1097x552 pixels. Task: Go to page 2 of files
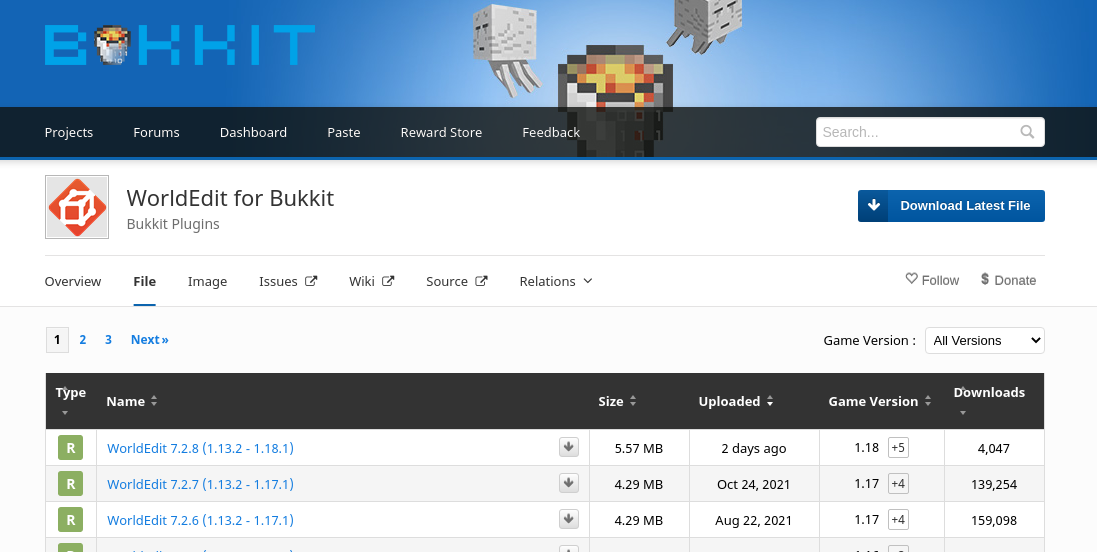point(83,339)
